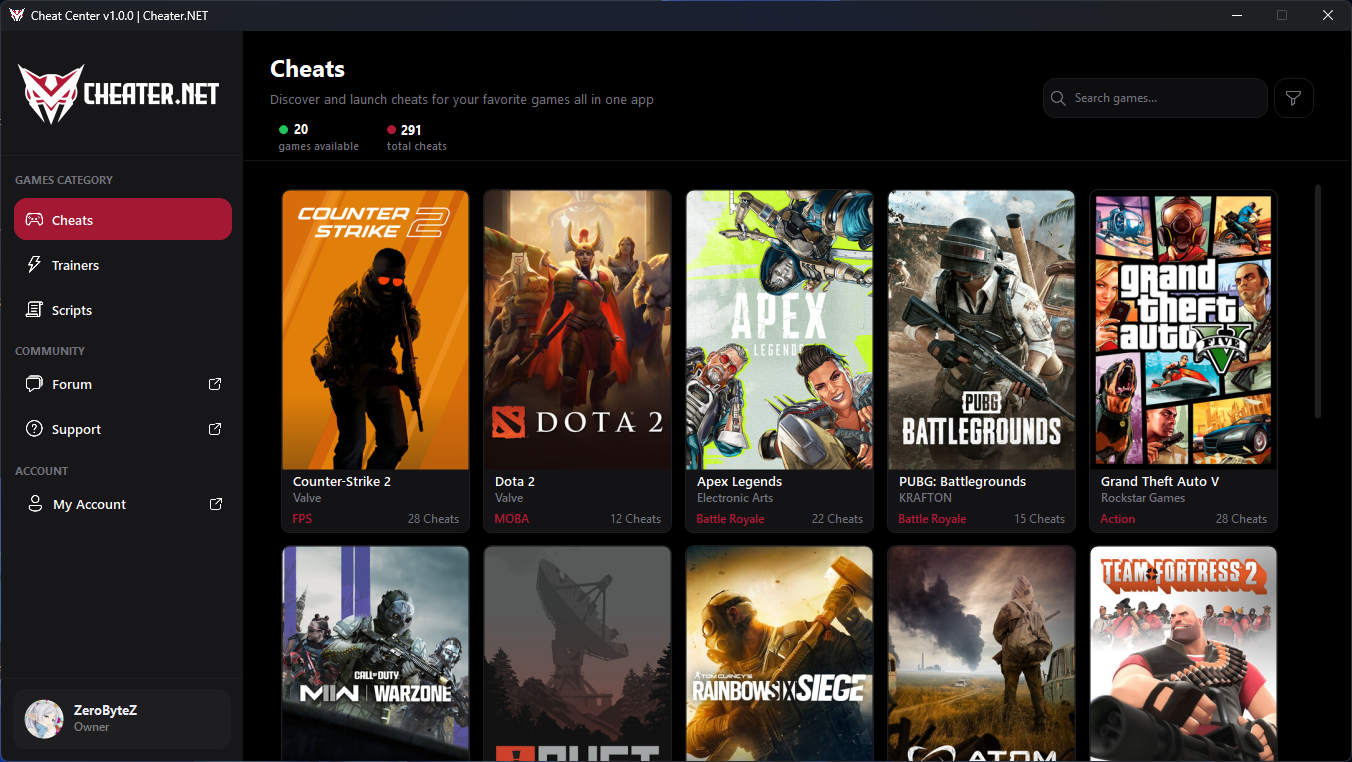
Task: Open PUBG Battlegrounds cover art
Action: point(981,330)
